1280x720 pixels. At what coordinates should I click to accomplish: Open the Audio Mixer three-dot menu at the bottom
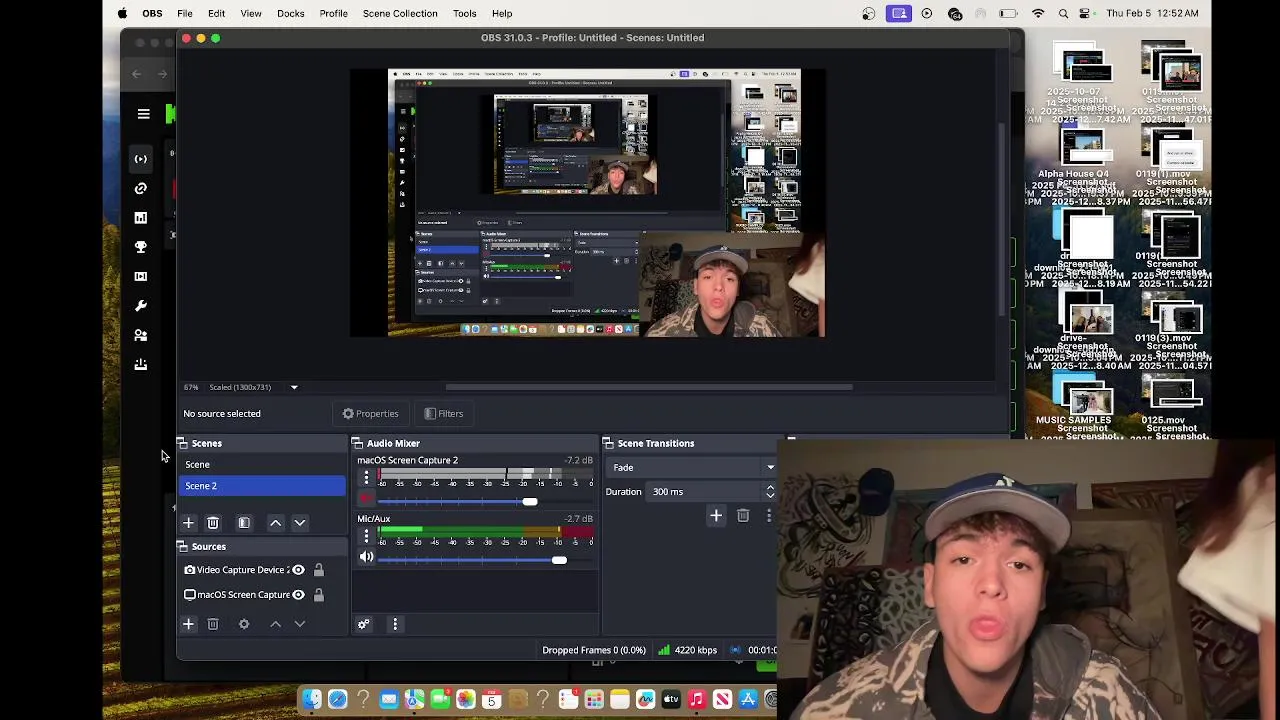pos(395,624)
